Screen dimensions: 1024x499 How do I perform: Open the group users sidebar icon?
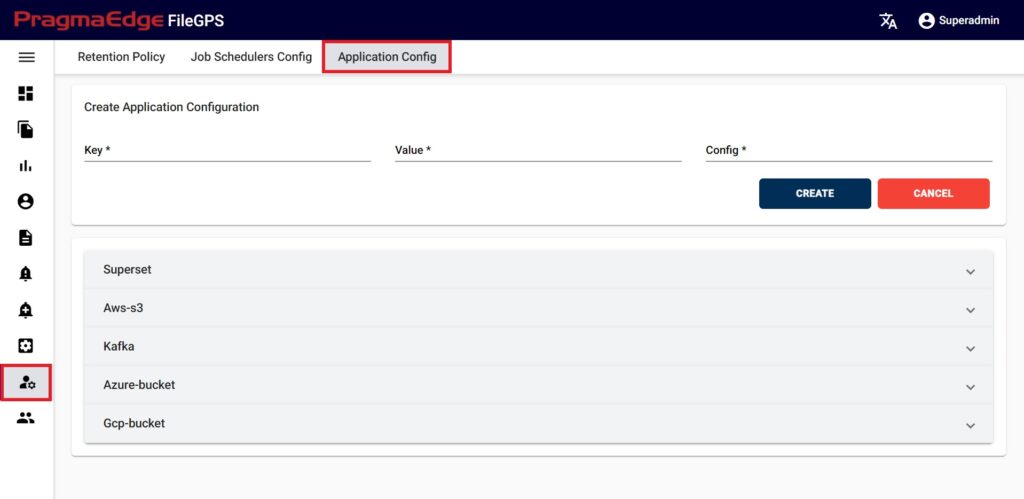(x=25, y=418)
